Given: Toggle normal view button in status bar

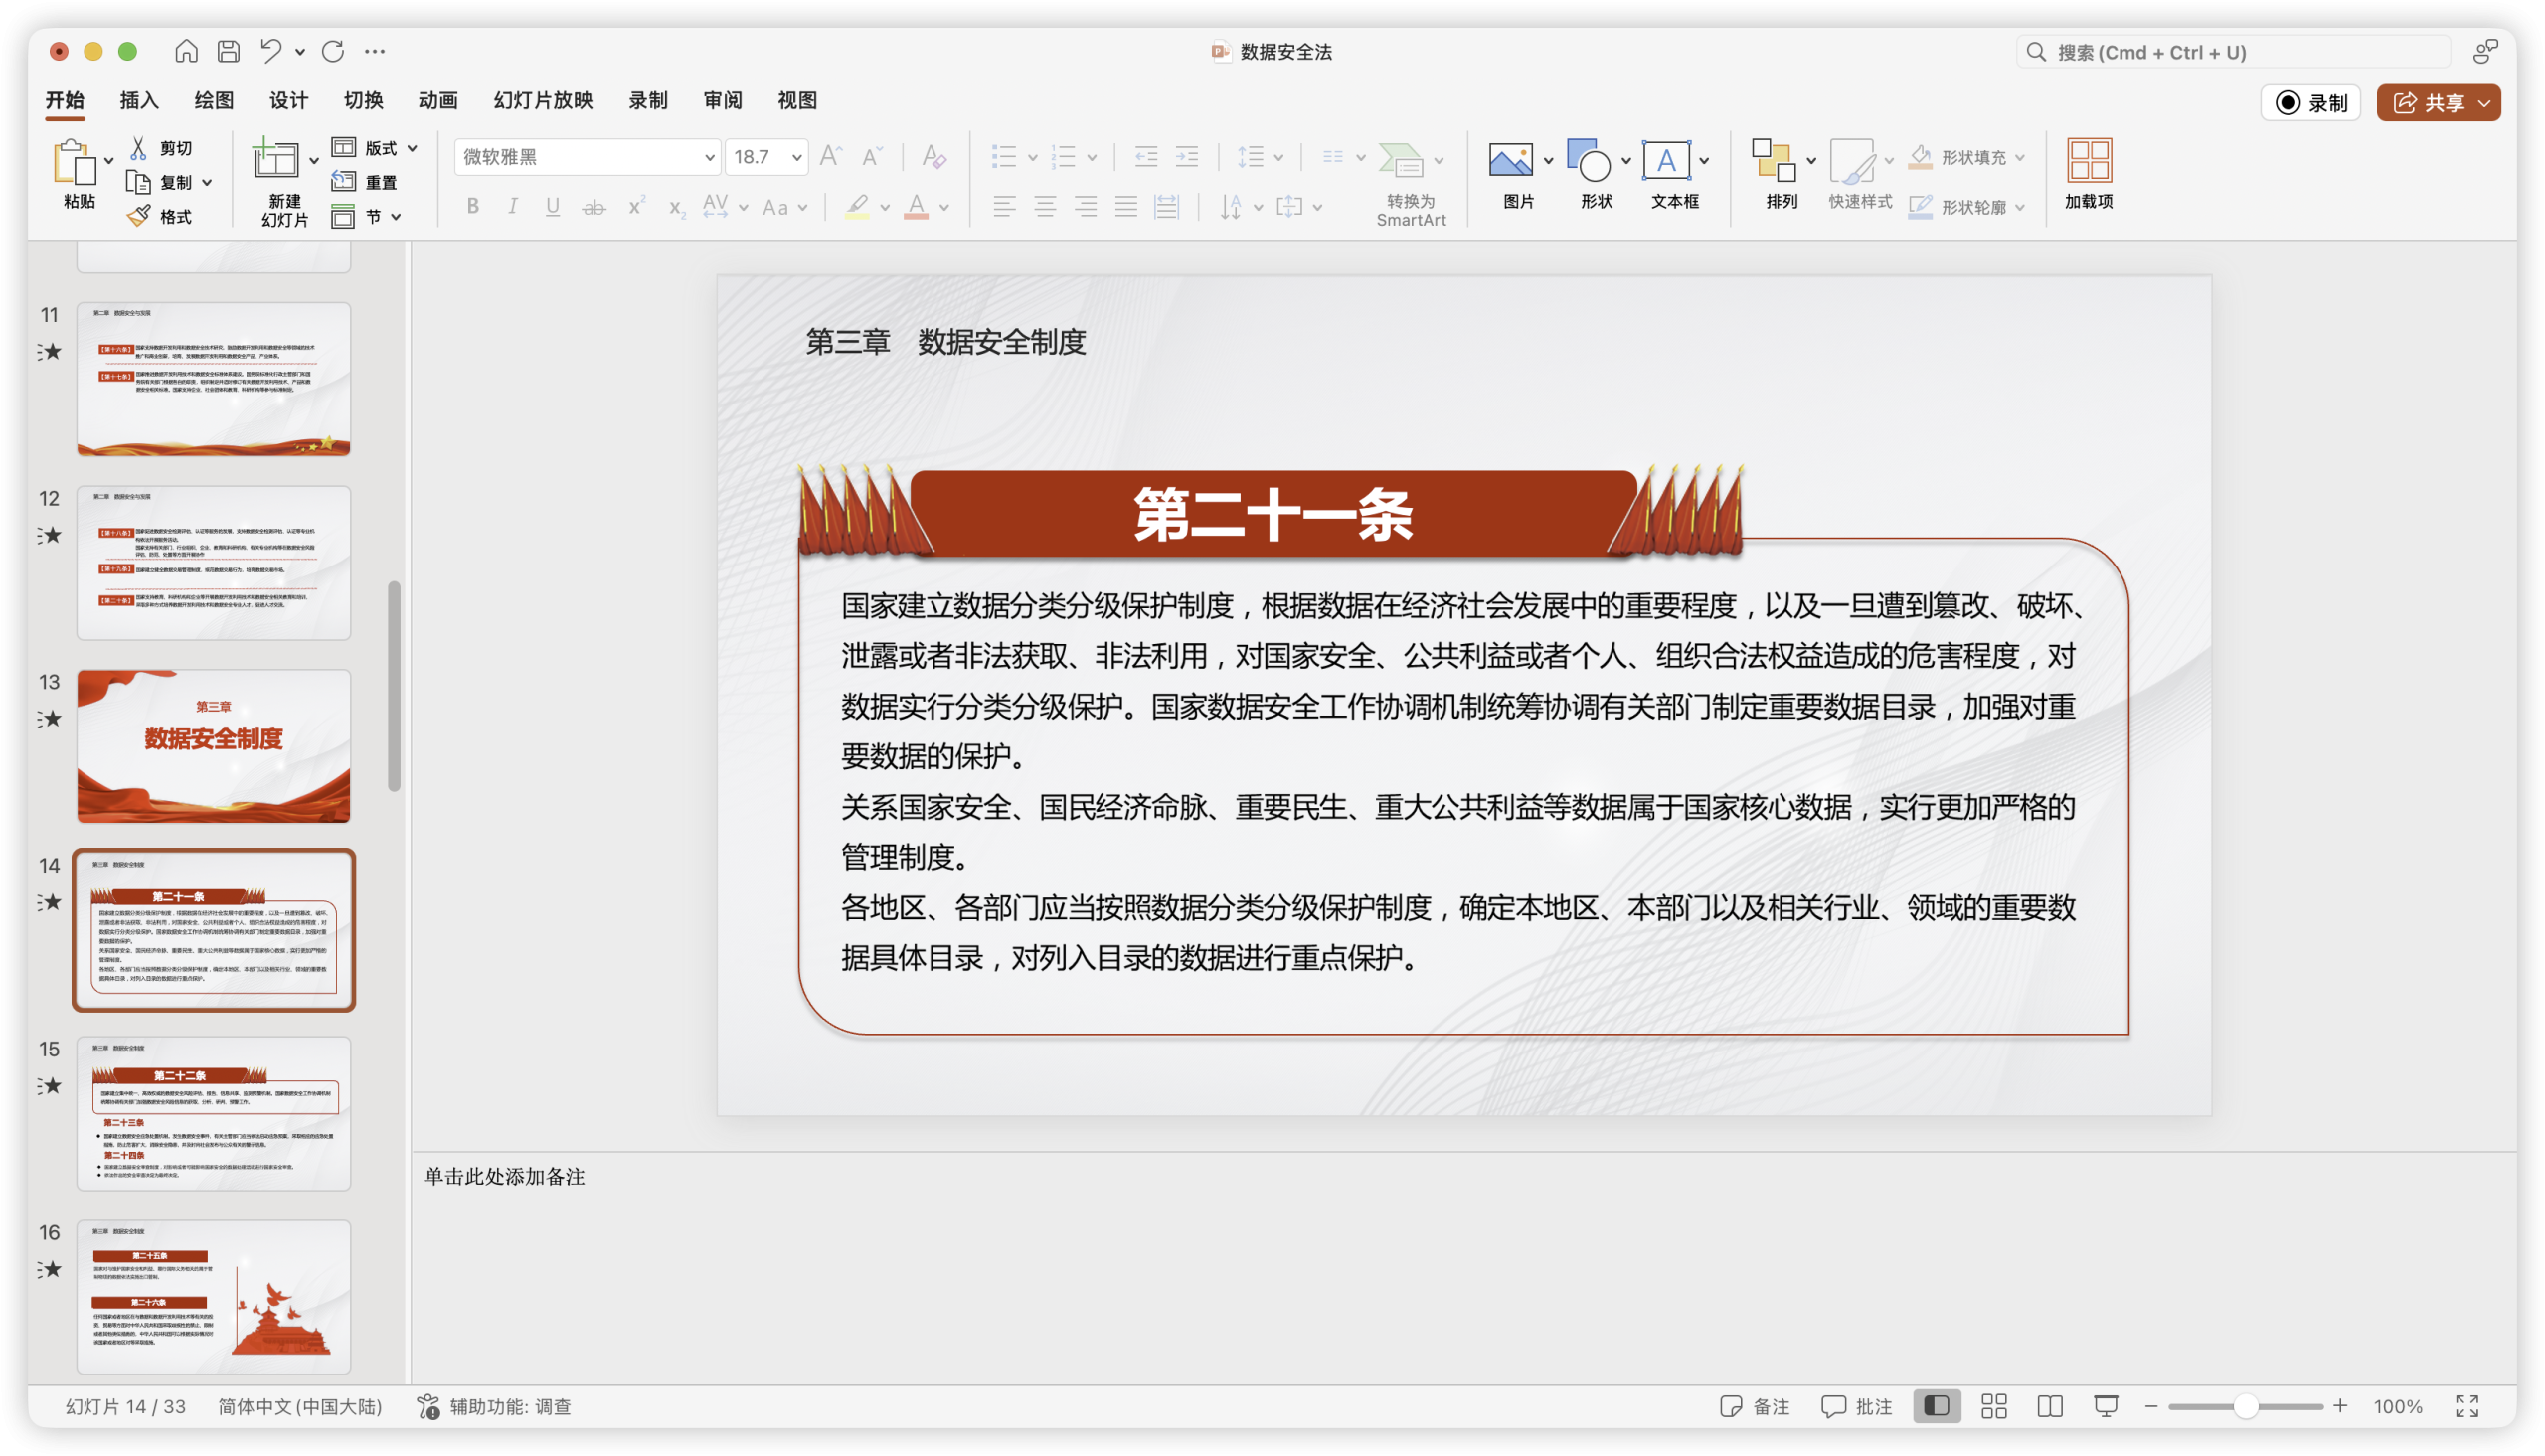Looking at the screenshot, I should (x=1937, y=1406).
